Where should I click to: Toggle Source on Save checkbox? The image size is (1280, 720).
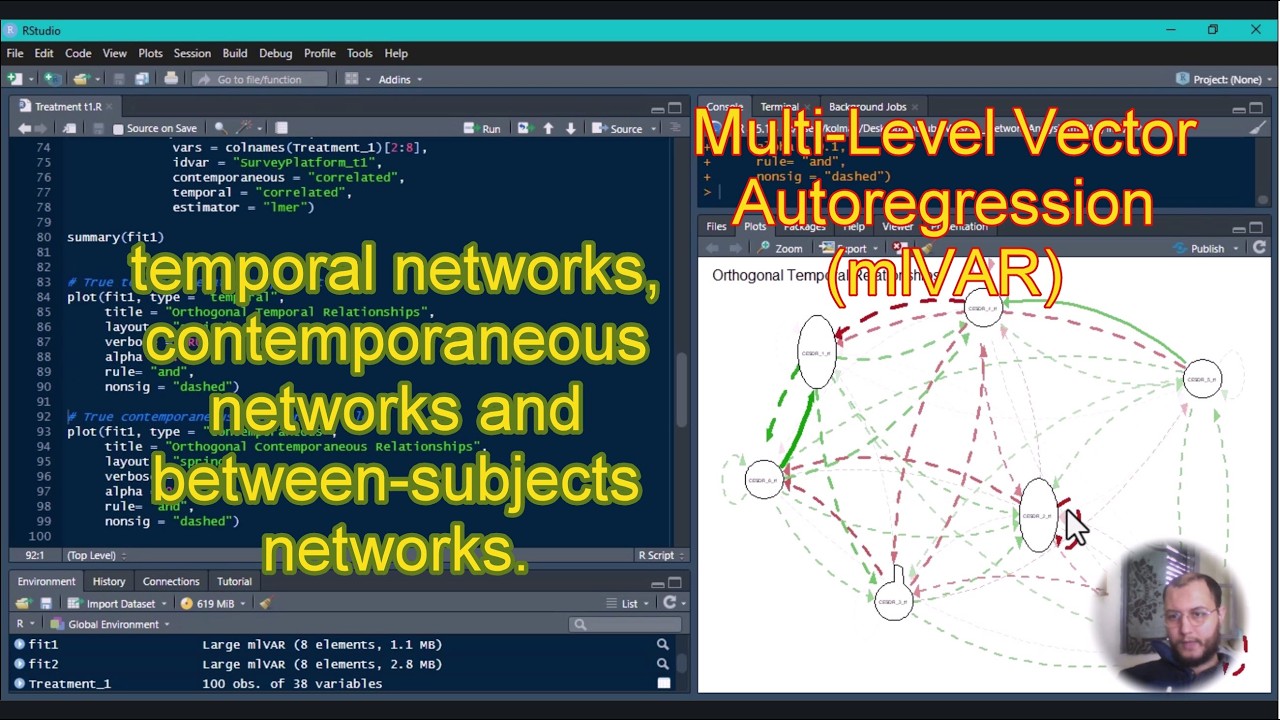click(x=118, y=129)
